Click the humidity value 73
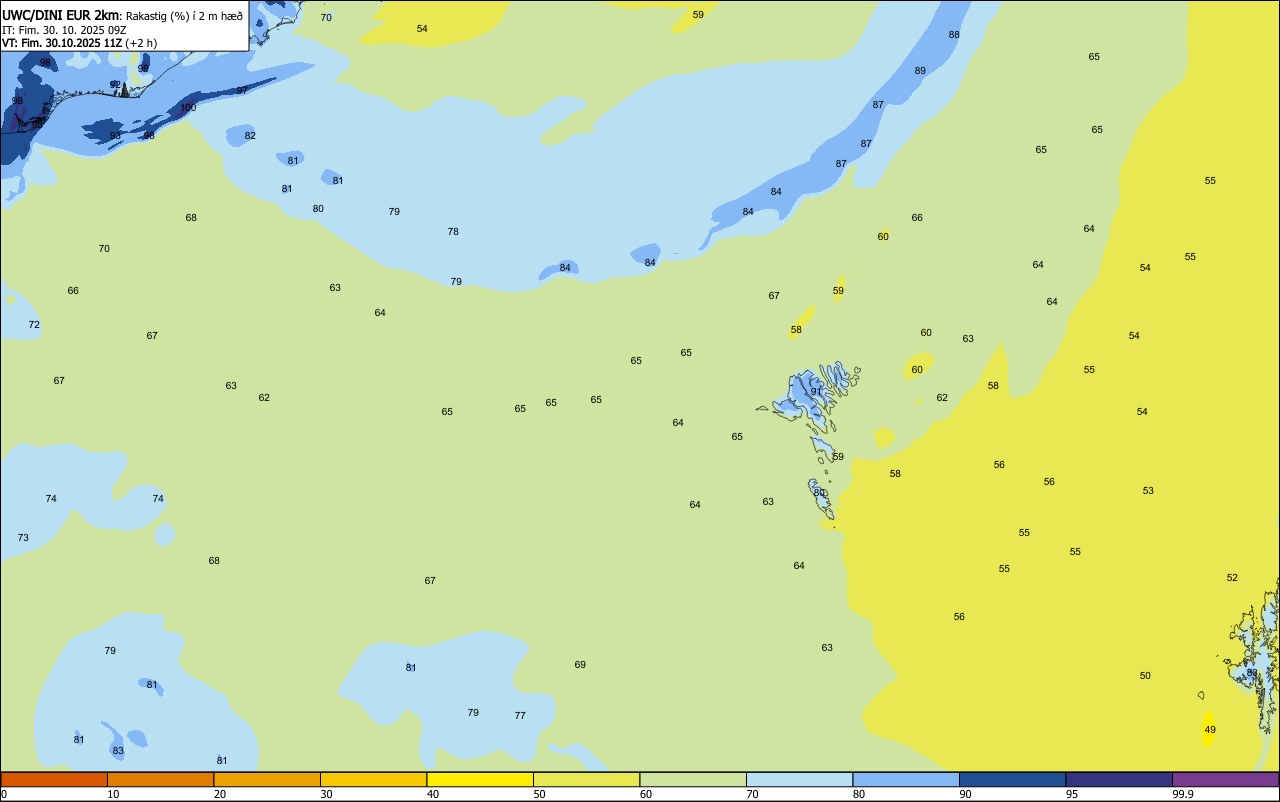Image resolution: width=1280 pixels, height=802 pixels. (x=23, y=538)
